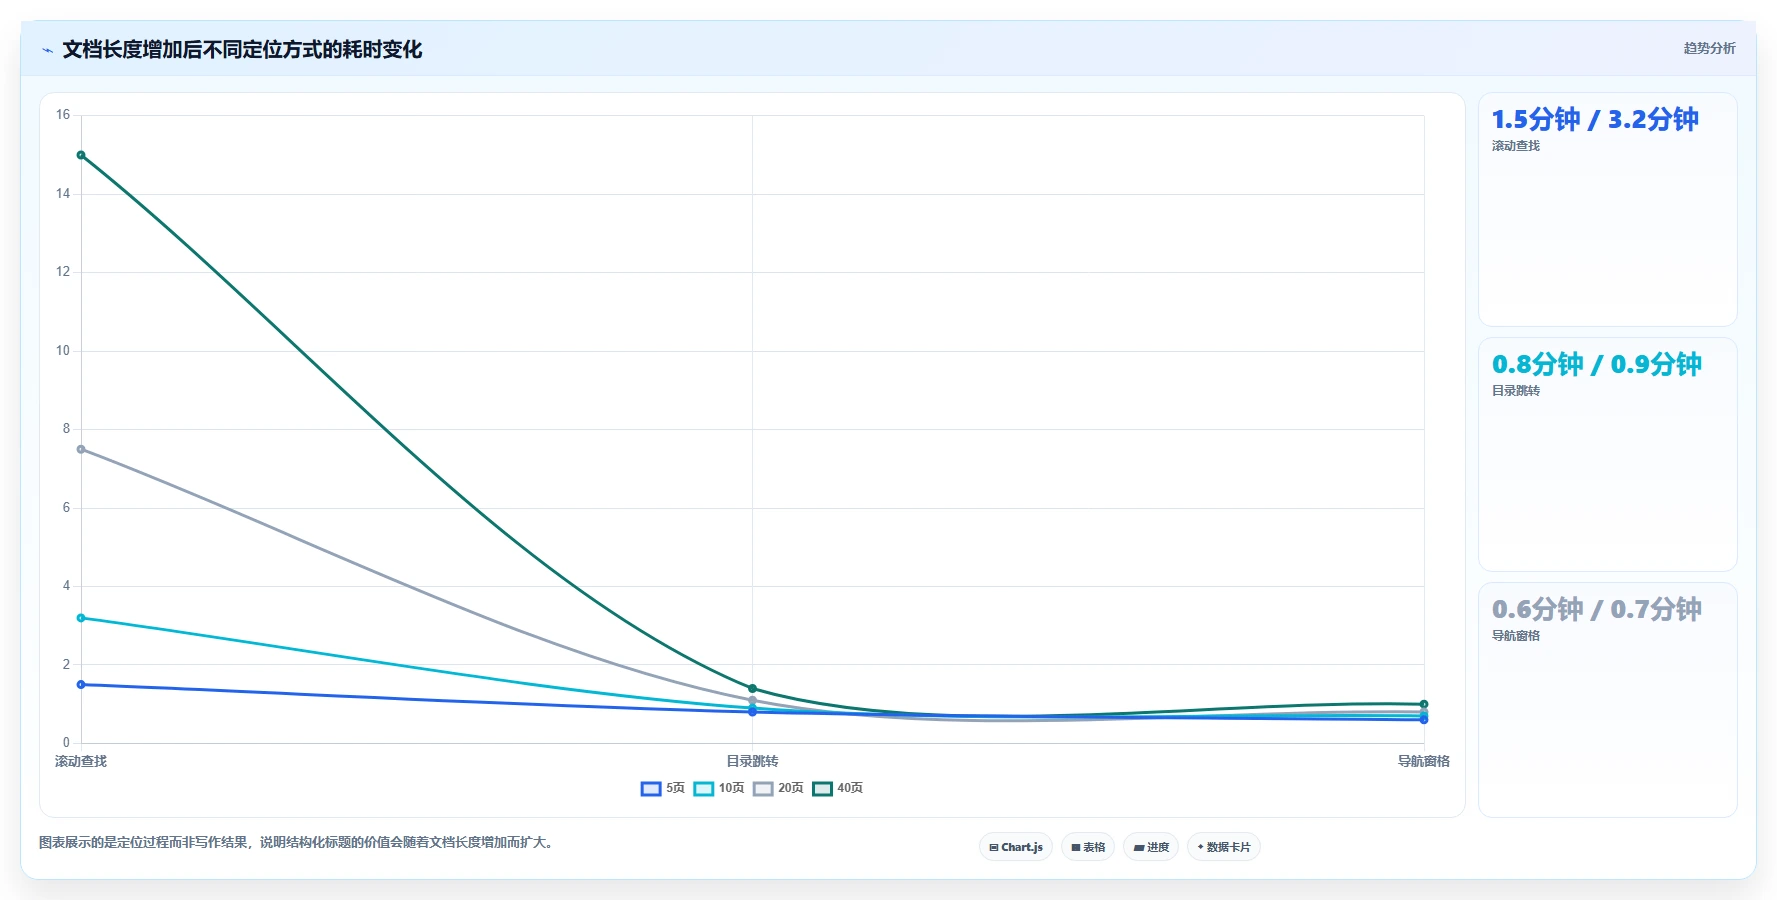Toggle the 10页 legend series
Viewport: 1777px width, 900px height.
719,788
